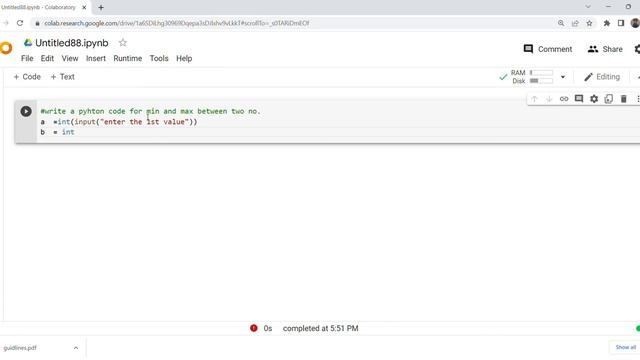Screen dimensions: 640x360
Task: Share the notebook
Action: point(605,49)
